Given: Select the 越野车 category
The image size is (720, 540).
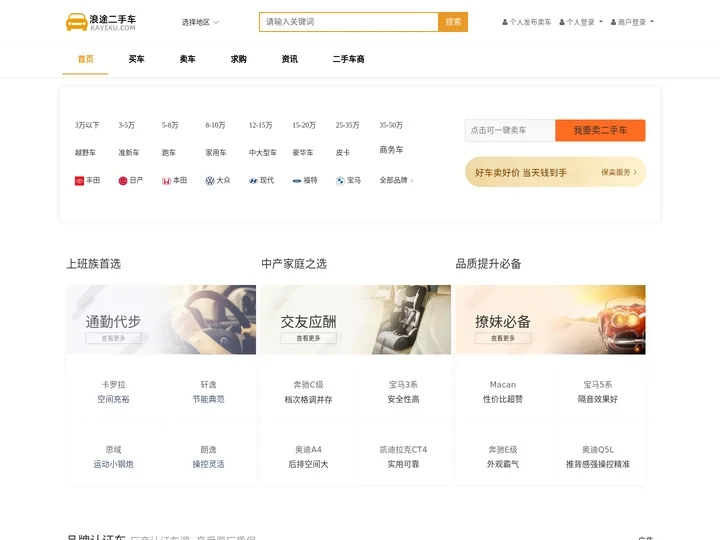Looking at the screenshot, I should click(85, 152).
